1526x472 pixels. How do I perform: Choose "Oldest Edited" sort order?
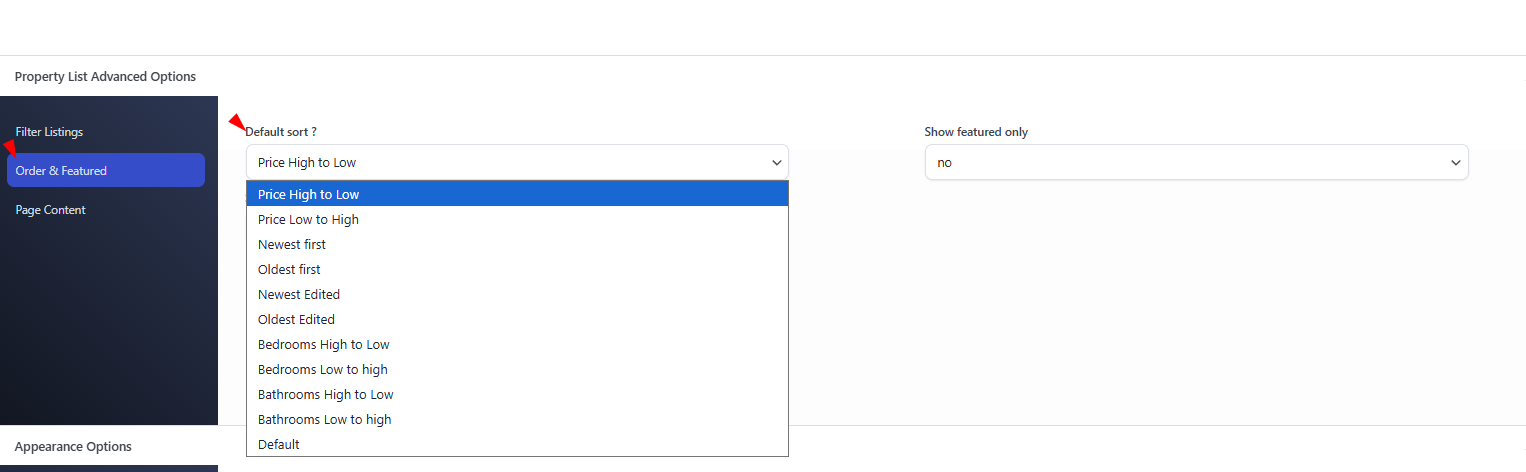click(296, 320)
